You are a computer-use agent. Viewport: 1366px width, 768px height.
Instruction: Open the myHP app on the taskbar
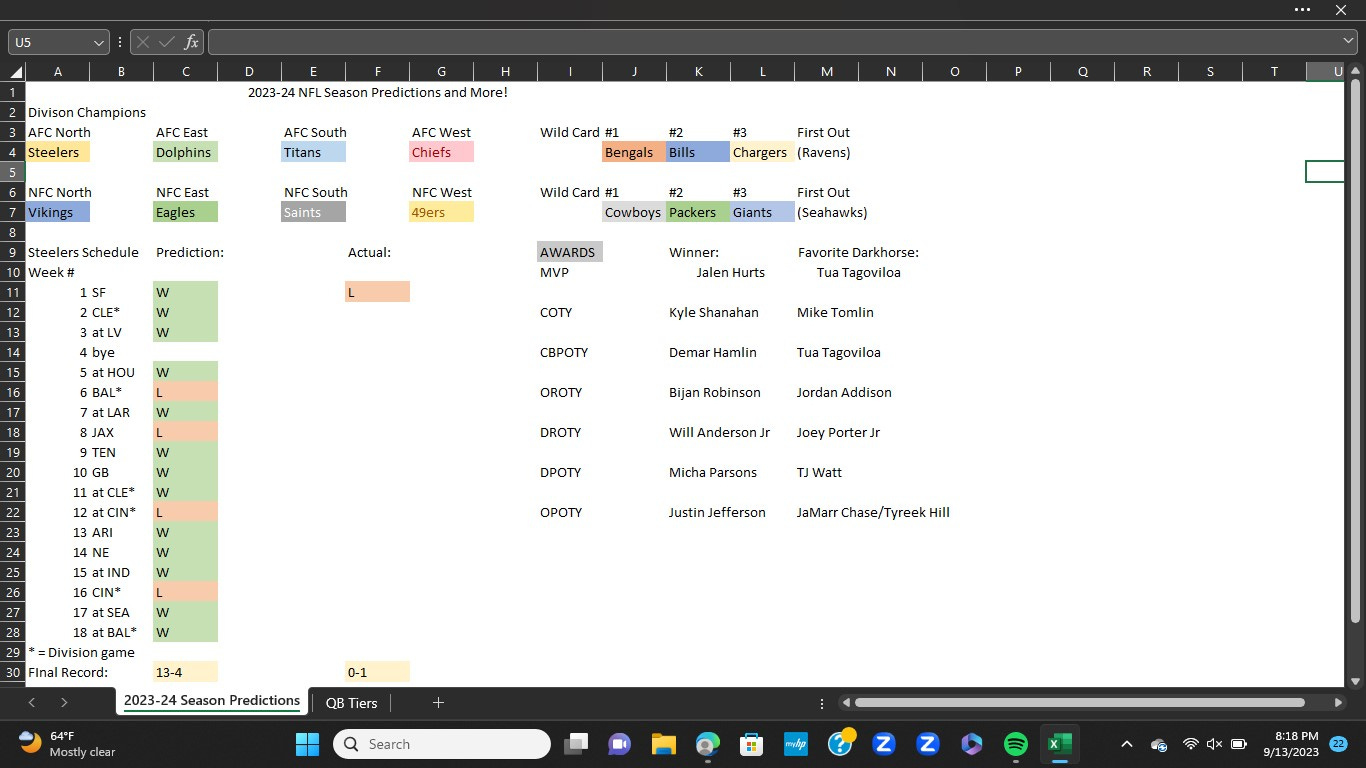tap(795, 744)
